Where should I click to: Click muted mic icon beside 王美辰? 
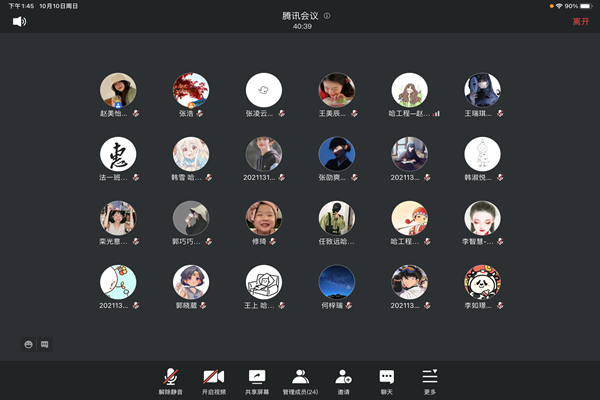[353, 114]
